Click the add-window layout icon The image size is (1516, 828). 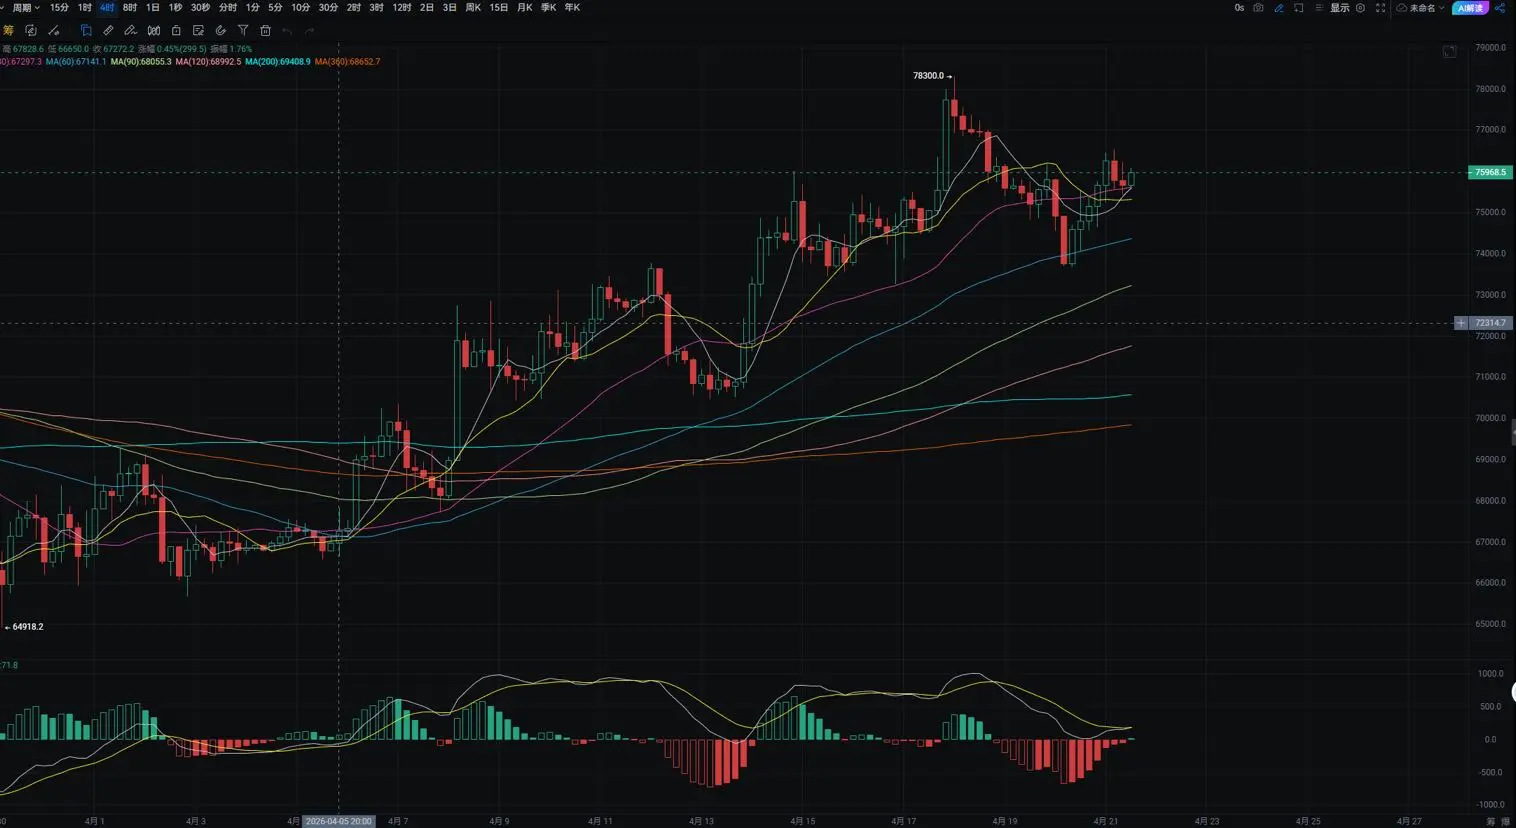[x=1299, y=8]
